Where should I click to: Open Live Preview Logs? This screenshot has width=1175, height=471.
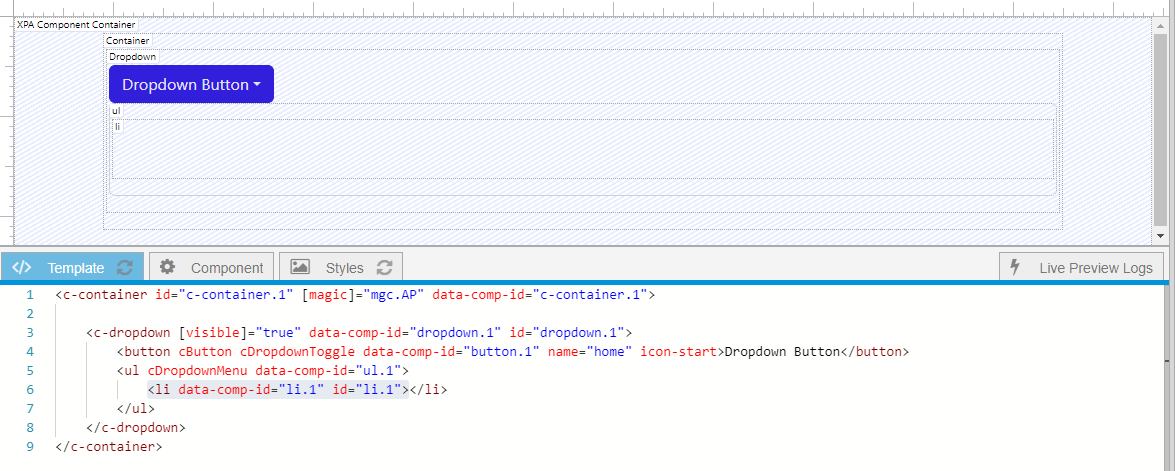(1081, 267)
